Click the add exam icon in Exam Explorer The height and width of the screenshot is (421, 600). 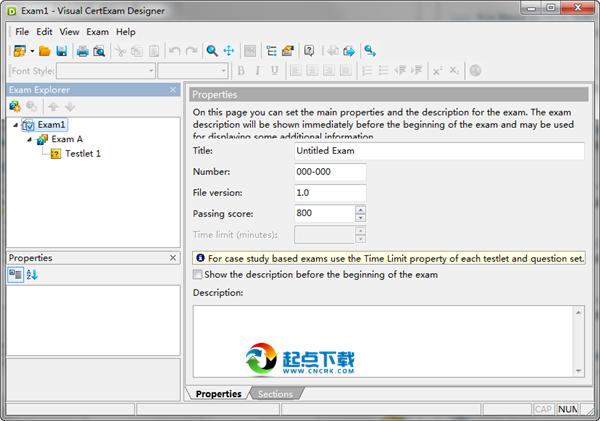(x=15, y=106)
